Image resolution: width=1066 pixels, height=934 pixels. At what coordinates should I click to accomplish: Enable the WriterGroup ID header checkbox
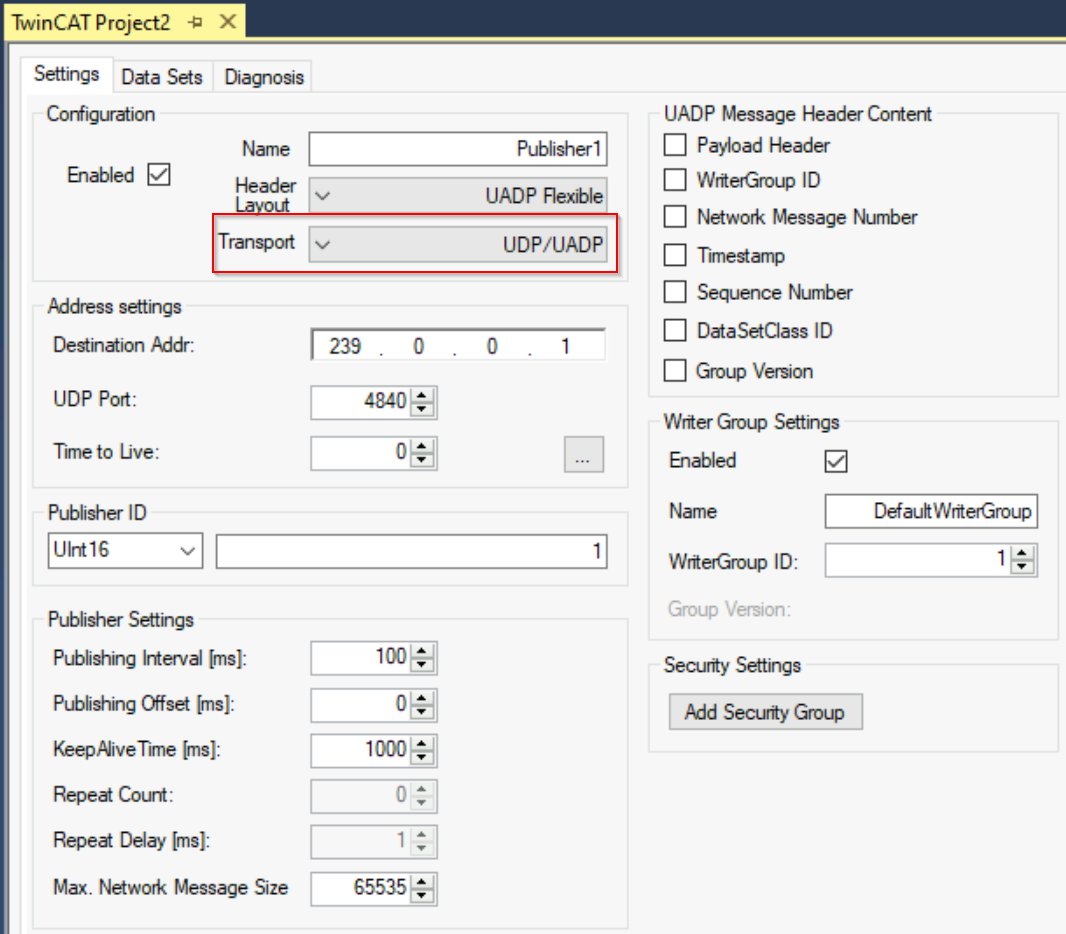point(675,180)
